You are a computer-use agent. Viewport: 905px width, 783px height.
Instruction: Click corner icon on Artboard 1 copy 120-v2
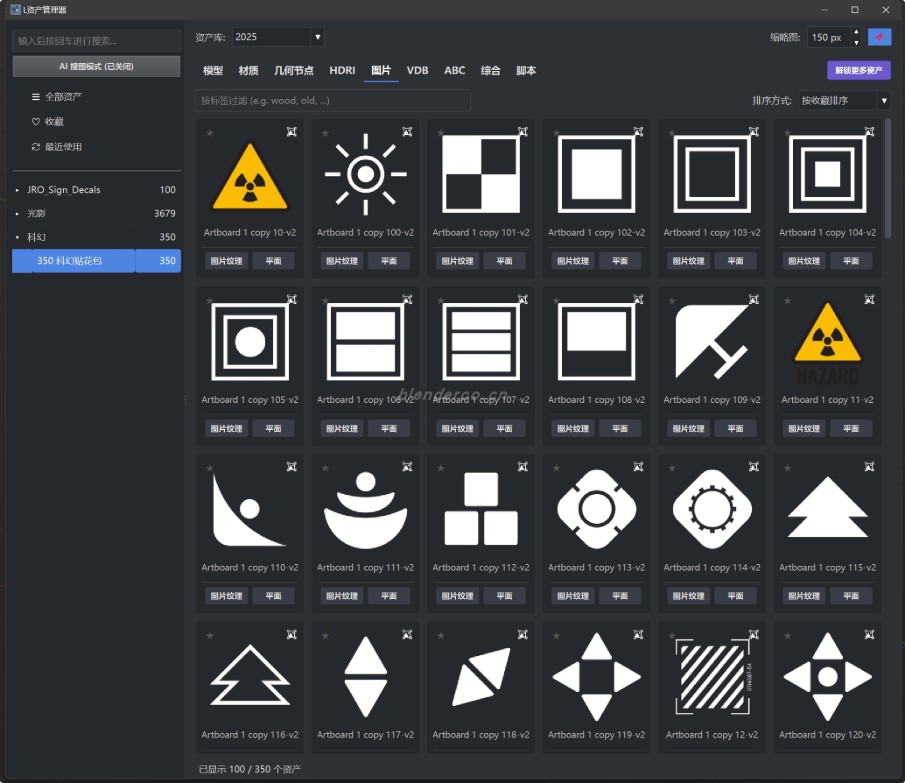pyautogui.click(x=869, y=635)
